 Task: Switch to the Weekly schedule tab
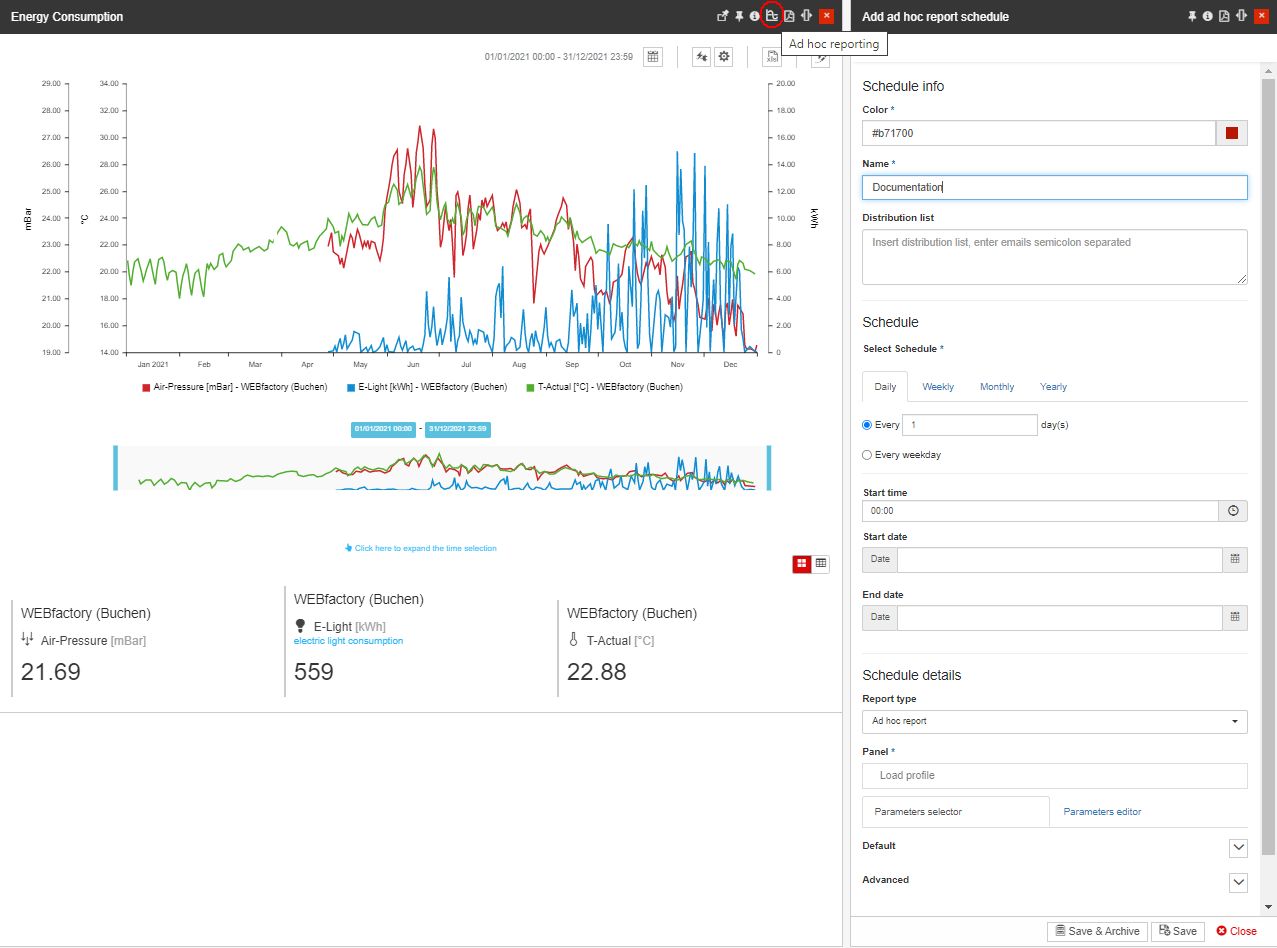937,387
